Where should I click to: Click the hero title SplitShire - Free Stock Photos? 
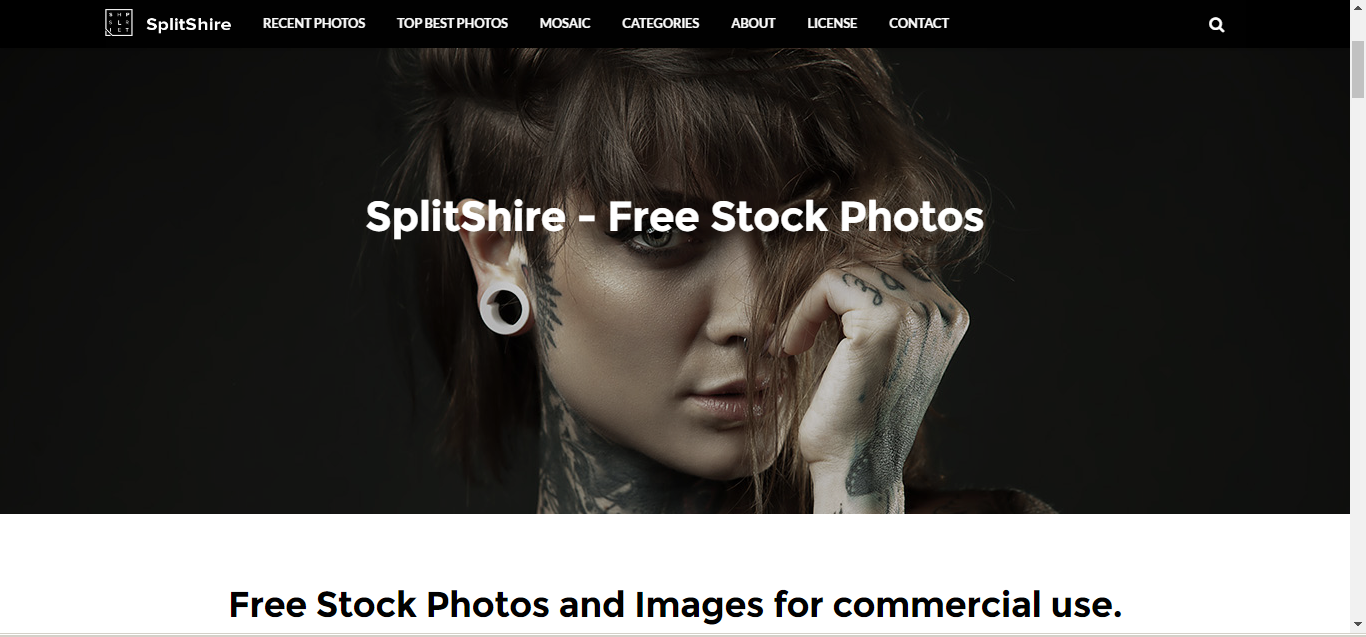click(x=674, y=217)
